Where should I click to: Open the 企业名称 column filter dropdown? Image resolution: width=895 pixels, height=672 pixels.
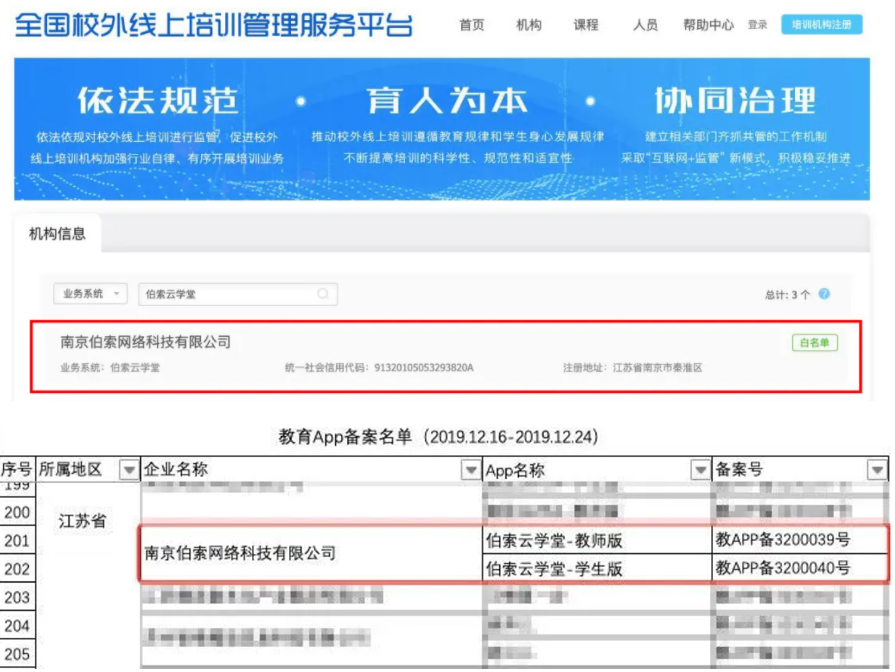pos(471,470)
